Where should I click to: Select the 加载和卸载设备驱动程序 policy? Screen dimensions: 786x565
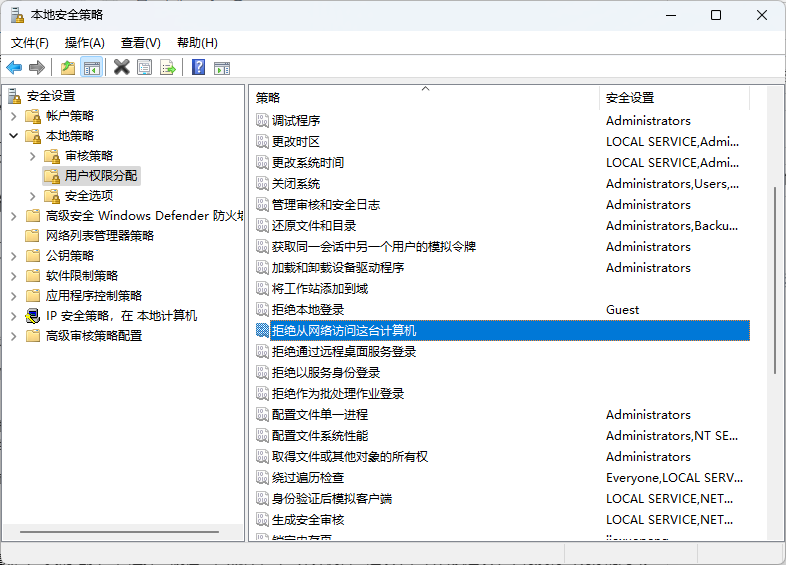pyautogui.click(x=338, y=268)
